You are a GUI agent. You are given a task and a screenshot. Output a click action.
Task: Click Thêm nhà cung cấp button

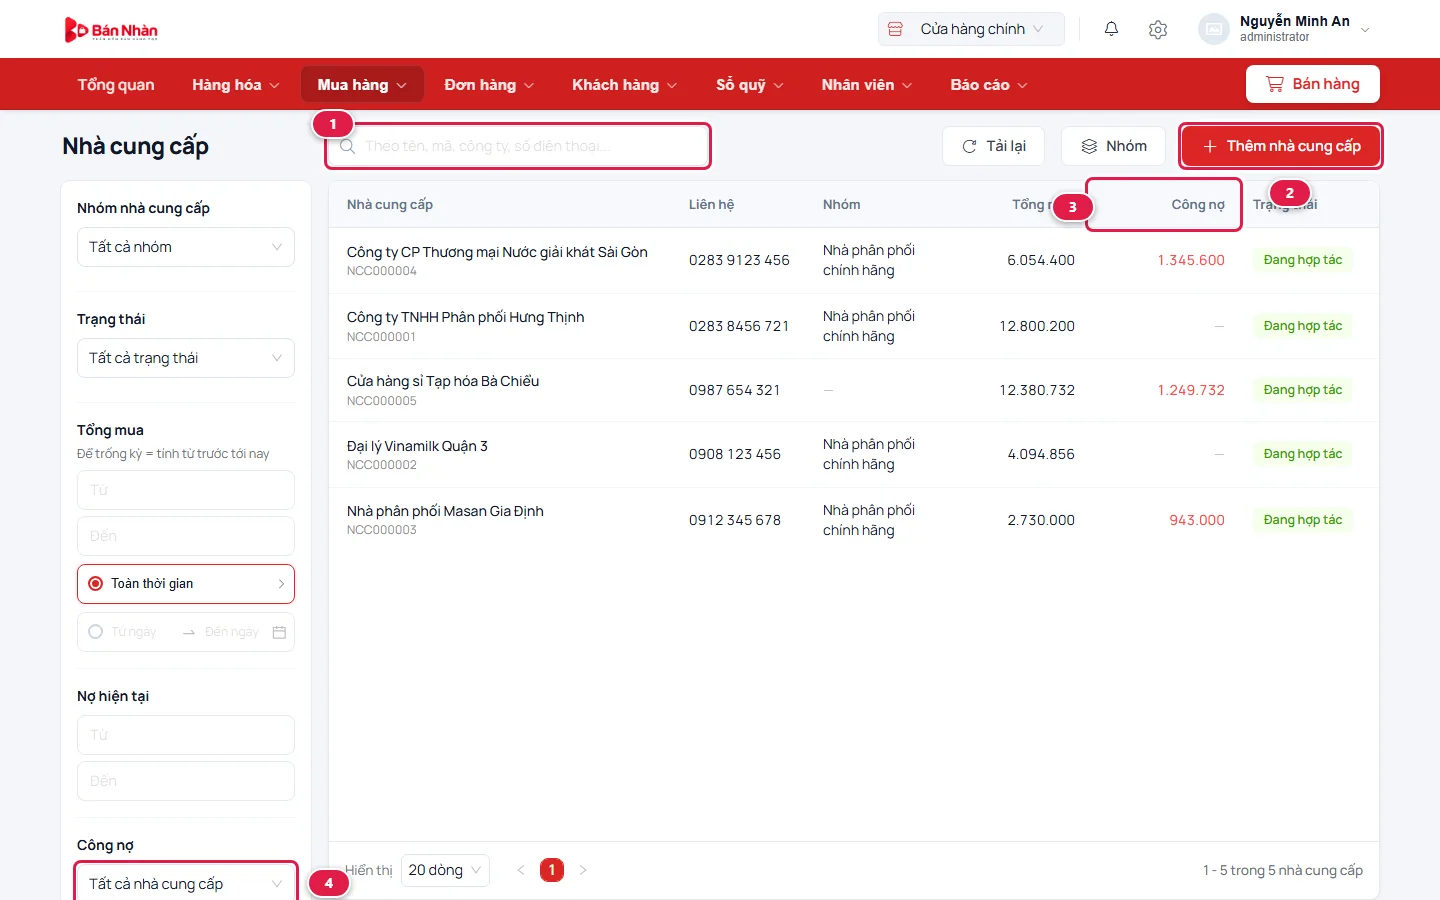(1281, 146)
